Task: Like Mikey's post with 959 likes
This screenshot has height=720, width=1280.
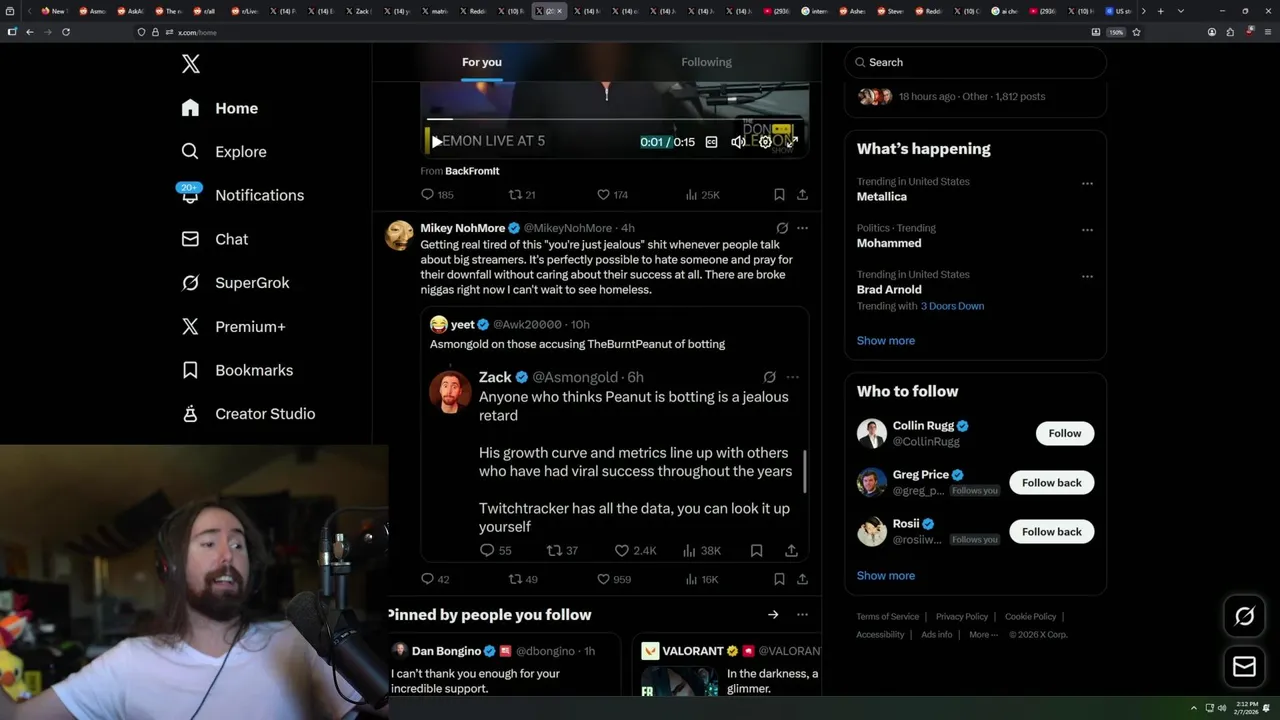Action: [x=614, y=579]
